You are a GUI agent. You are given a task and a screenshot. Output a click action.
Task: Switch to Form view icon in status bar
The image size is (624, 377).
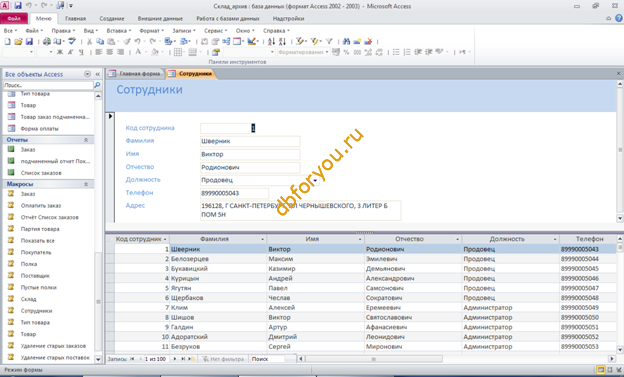(601, 370)
